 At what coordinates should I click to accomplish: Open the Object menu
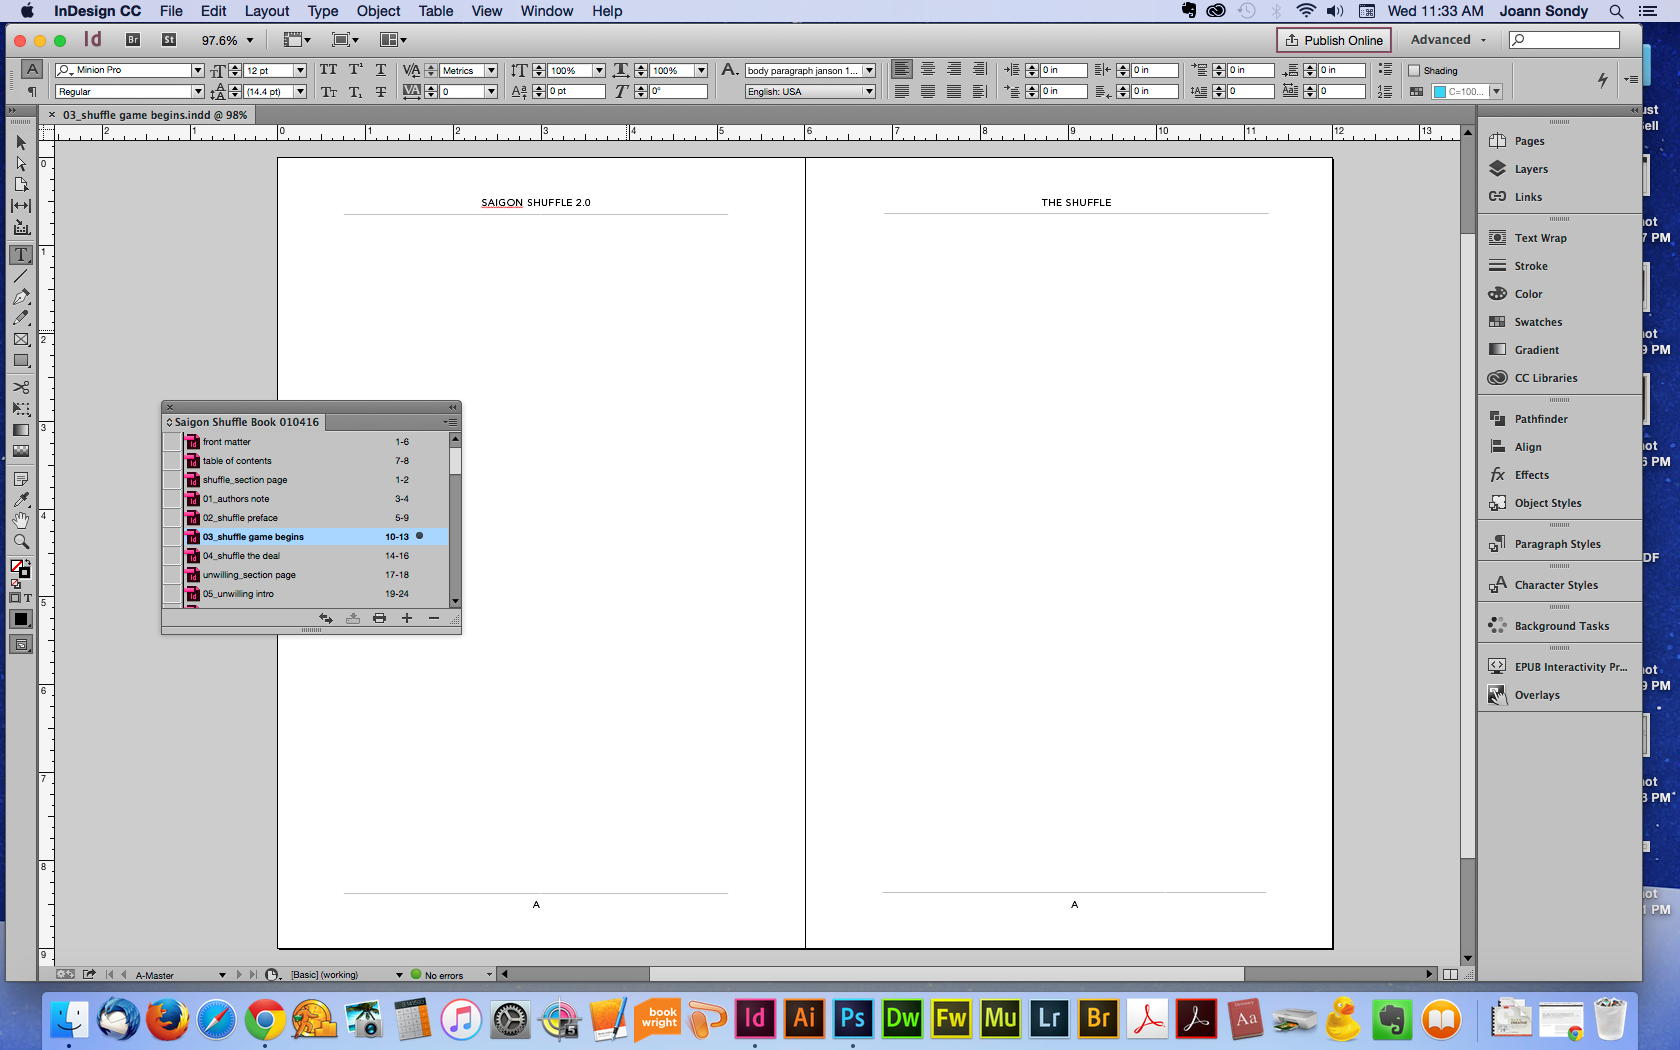coord(378,11)
